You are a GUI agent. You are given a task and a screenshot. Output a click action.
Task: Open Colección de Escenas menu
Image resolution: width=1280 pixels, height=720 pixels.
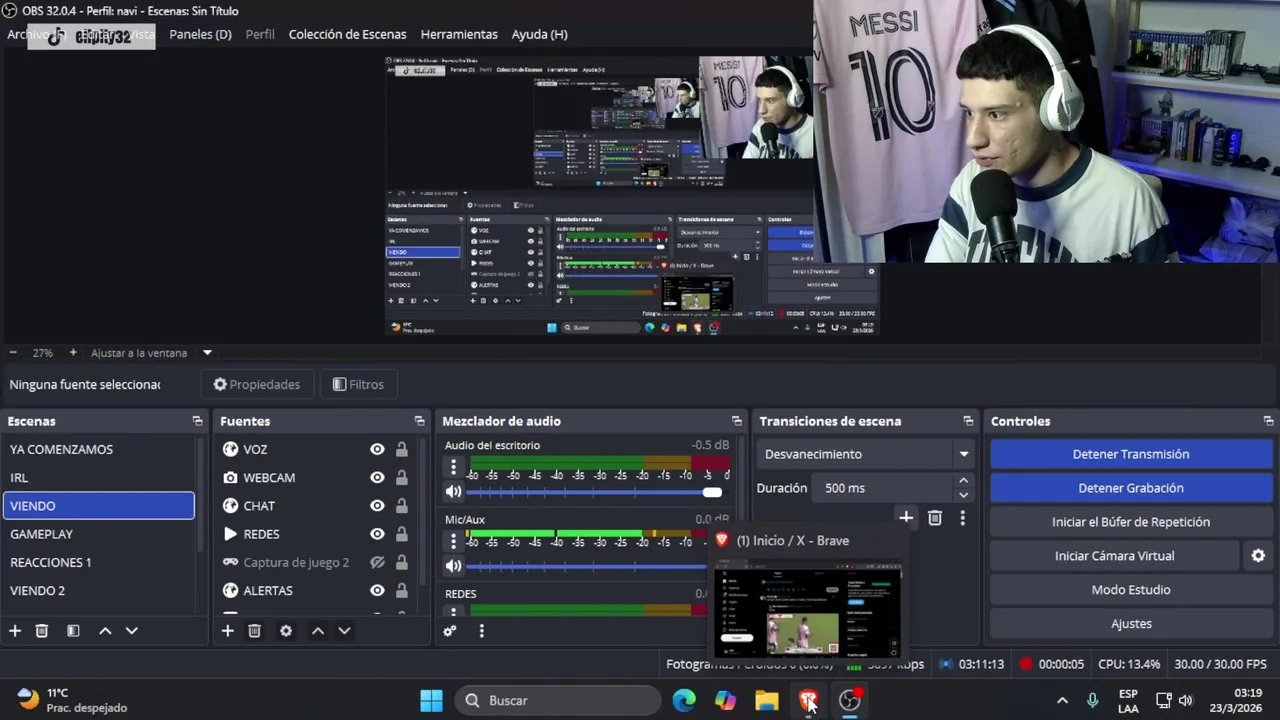(x=347, y=34)
